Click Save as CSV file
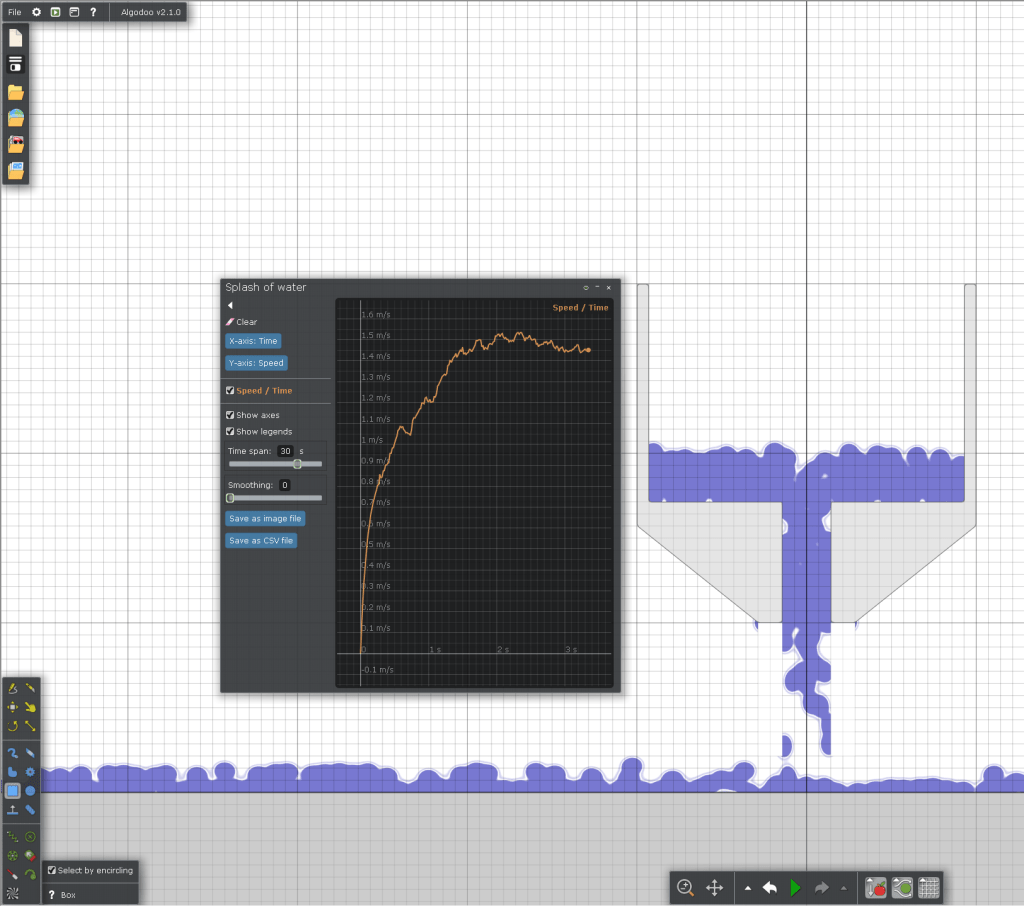1024x906 pixels. 261,541
